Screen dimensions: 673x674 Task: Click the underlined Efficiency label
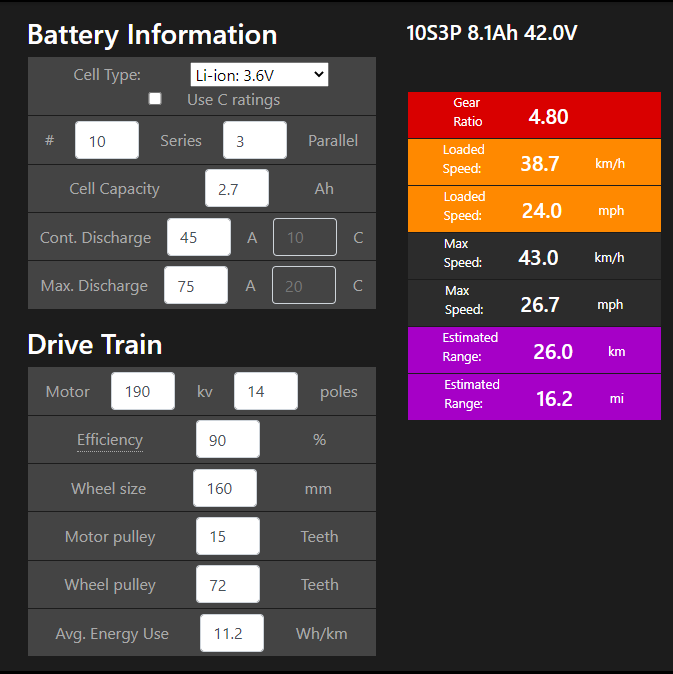point(110,440)
